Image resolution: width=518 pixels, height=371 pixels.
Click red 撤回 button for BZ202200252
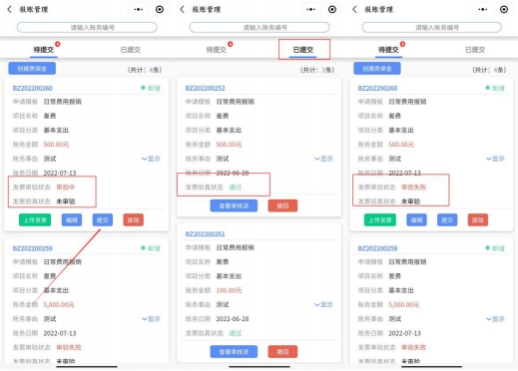point(283,206)
